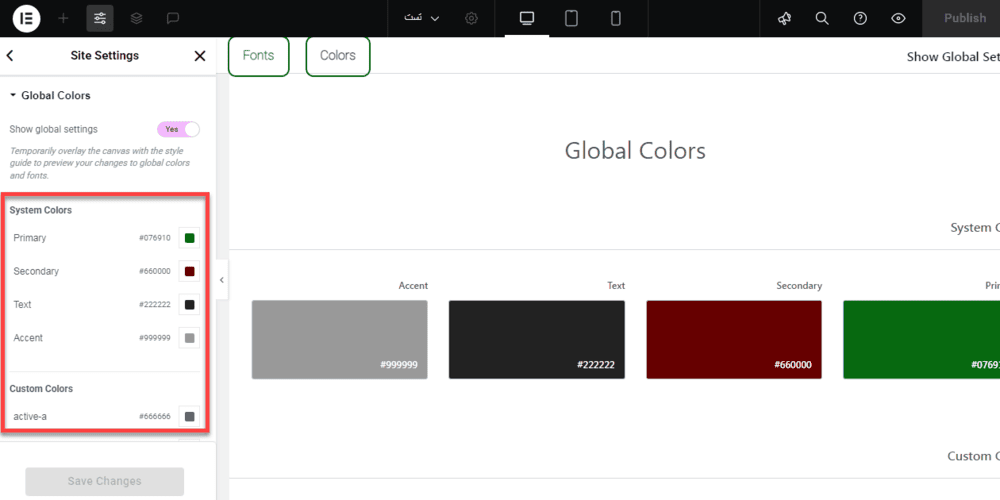The height and width of the screenshot is (500, 1000).
Task: Preview changes with the eye icon
Action: 898,18
